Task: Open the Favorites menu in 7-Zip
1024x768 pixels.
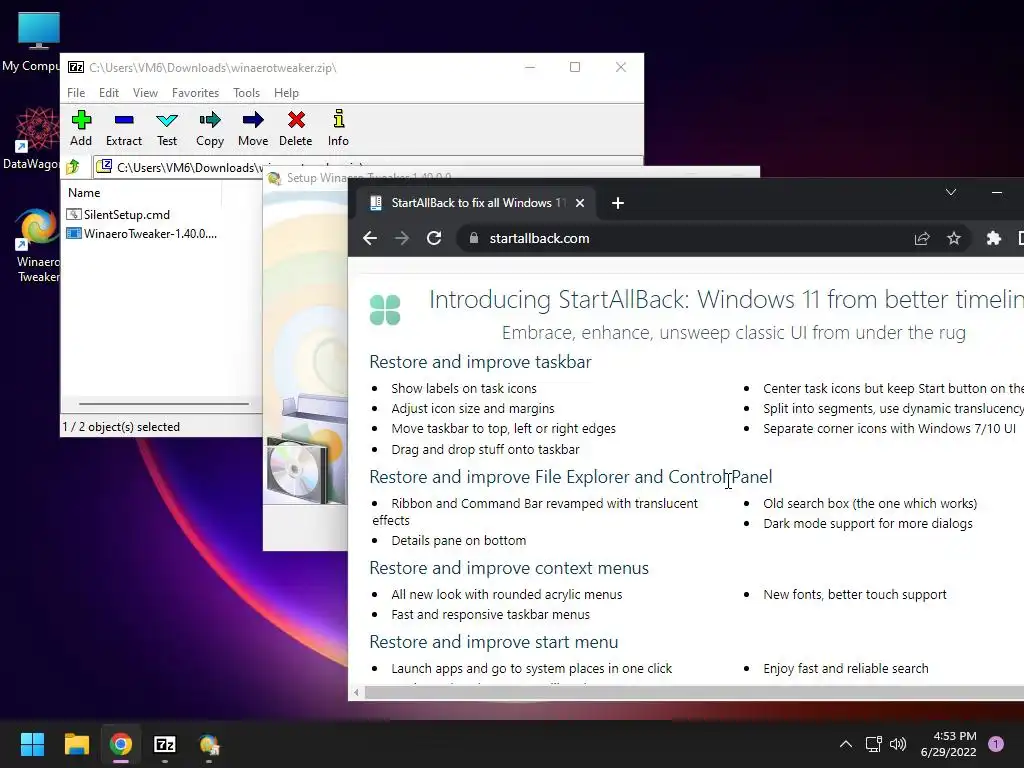Action: pyautogui.click(x=195, y=93)
